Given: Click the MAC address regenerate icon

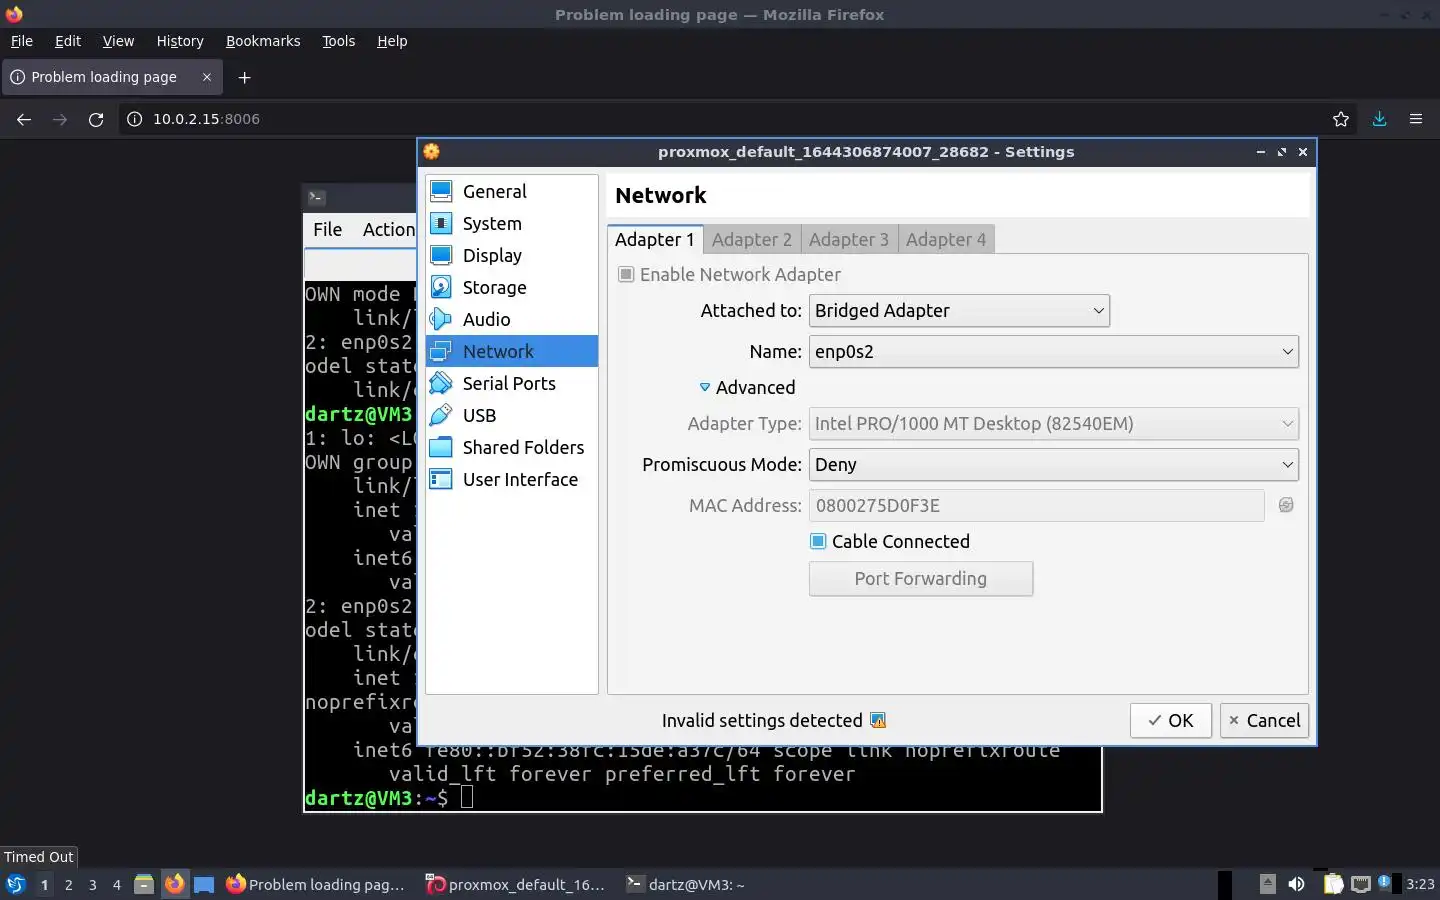Looking at the screenshot, I should (1286, 505).
